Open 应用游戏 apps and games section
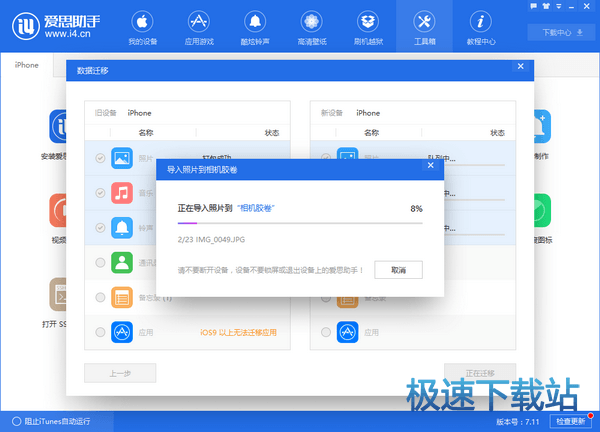The height and width of the screenshot is (432, 600). pos(199,28)
